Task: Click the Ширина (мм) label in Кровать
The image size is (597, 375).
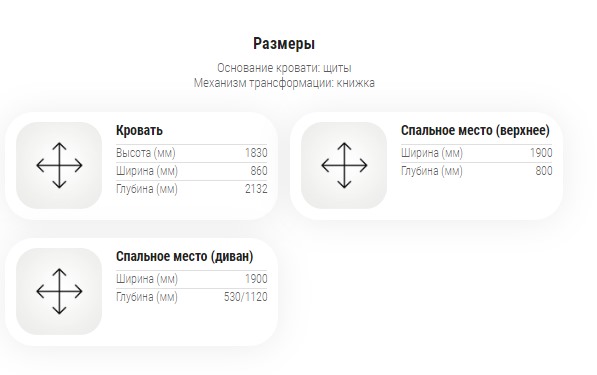Action: (147, 171)
